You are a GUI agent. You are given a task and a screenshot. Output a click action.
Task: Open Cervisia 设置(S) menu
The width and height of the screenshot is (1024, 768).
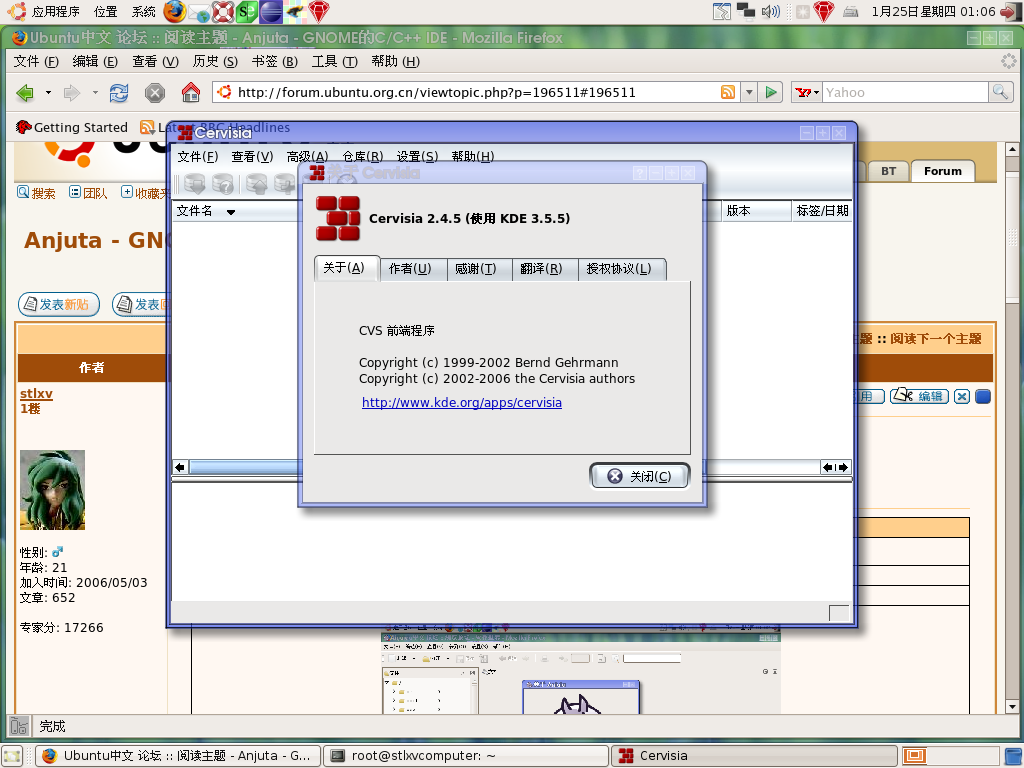click(417, 157)
